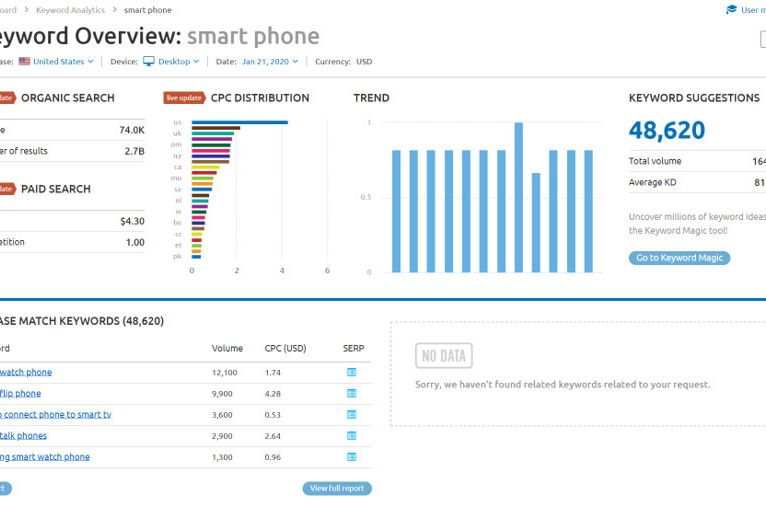Click the blue 'us' CPC distribution bar
The width and height of the screenshot is (766, 518).
coord(239,123)
